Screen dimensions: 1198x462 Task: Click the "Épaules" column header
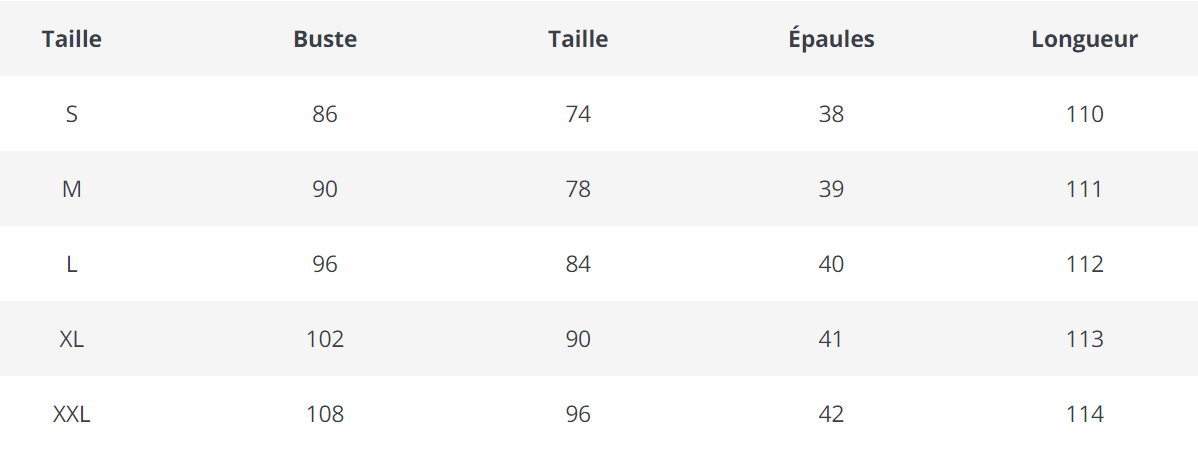[x=831, y=40]
